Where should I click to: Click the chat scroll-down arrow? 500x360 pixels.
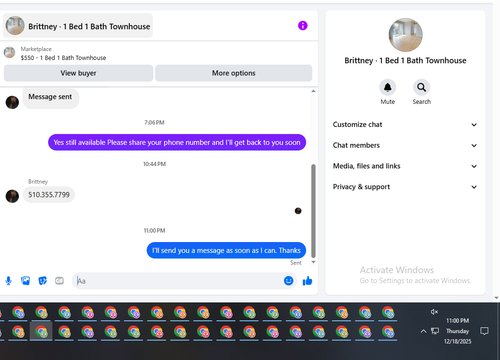pyautogui.click(x=313, y=262)
